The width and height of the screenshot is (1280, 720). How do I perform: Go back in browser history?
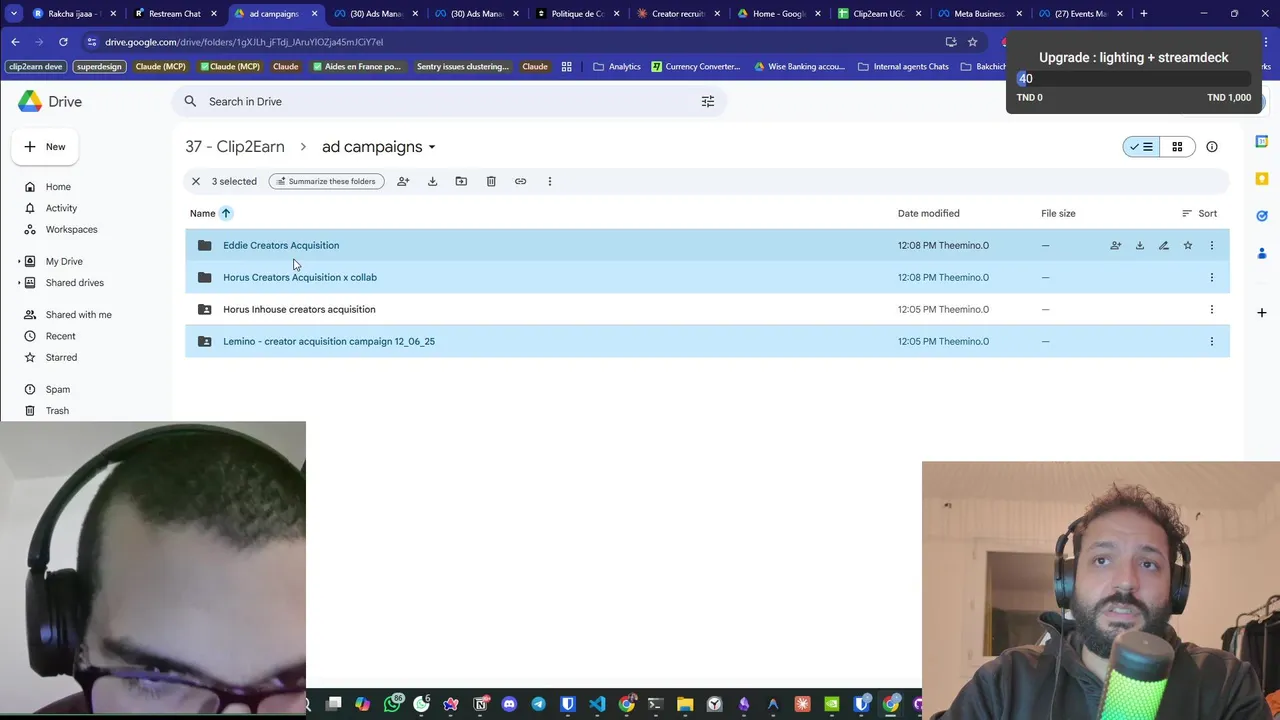coord(15,42)
